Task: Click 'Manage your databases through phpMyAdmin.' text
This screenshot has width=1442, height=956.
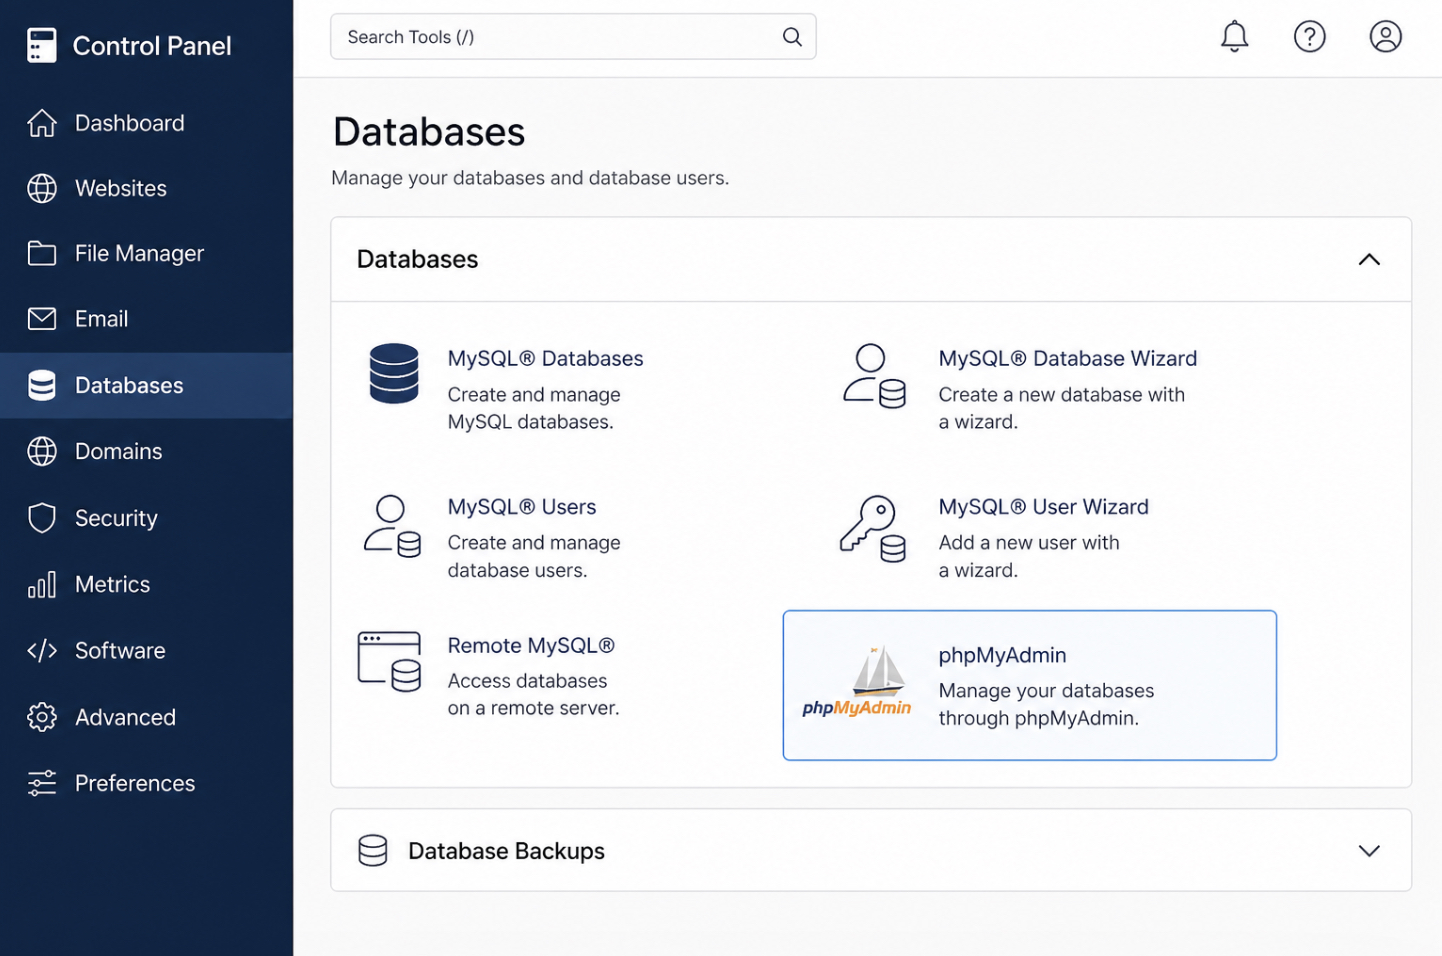Action: tap(1046, 704)
